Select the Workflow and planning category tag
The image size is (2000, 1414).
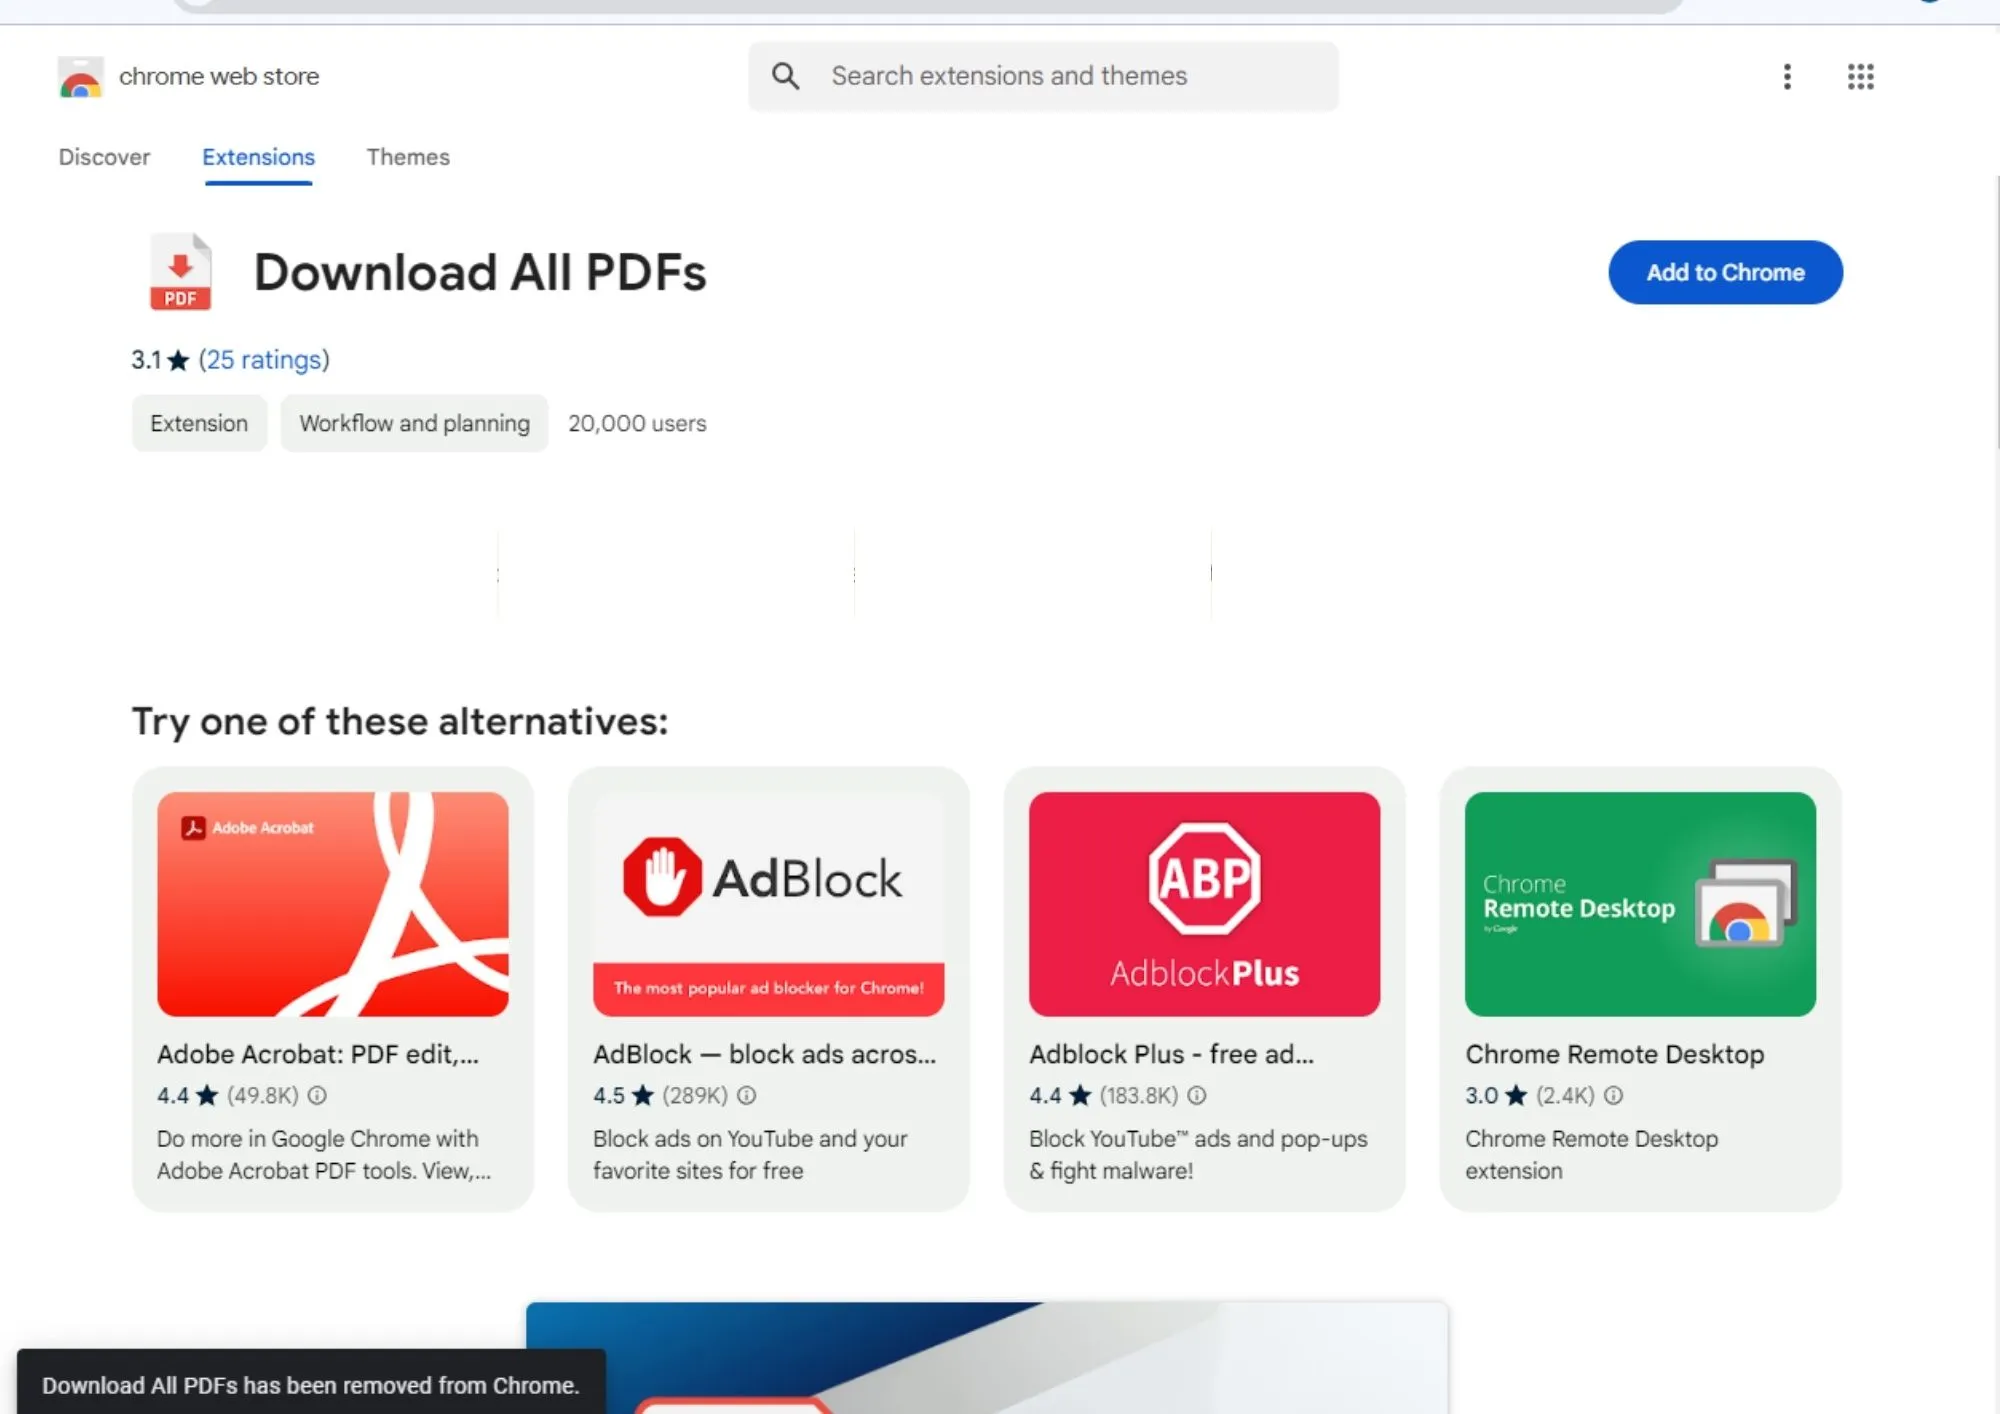coord(415,422)
